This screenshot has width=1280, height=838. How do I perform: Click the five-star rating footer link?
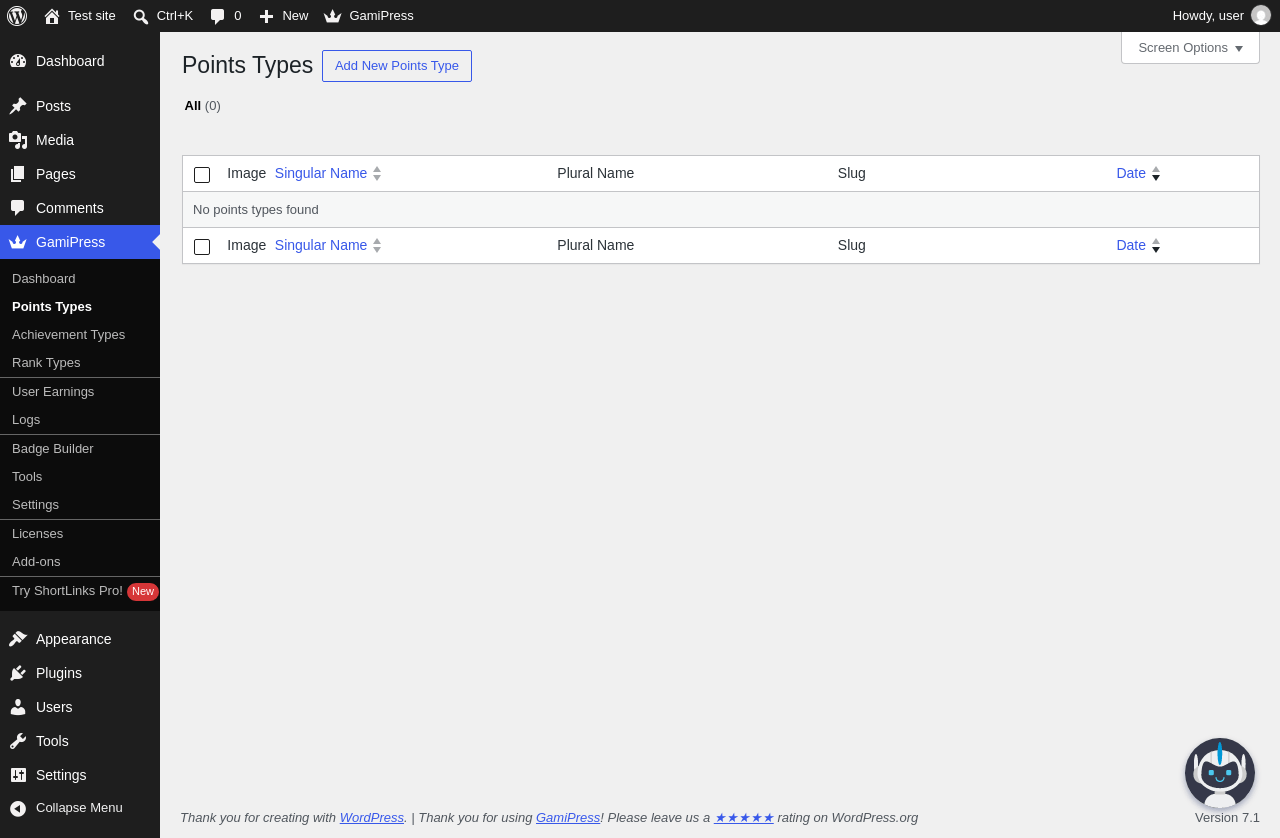point(744,817)
